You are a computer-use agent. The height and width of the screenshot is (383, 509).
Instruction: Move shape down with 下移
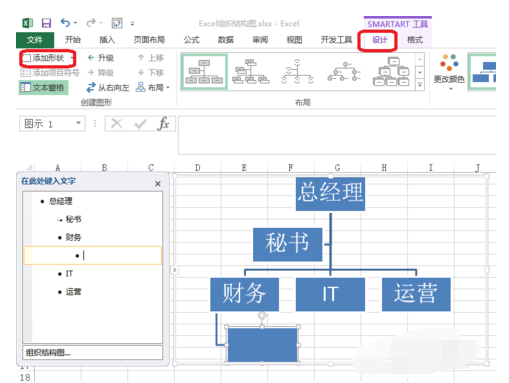click(x=151, y=73)
